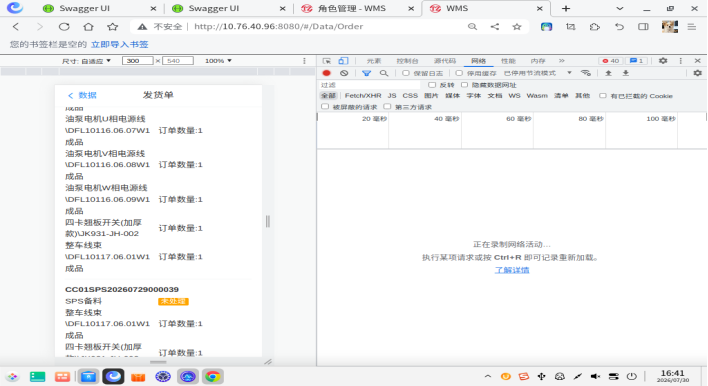Image resolution: width=708 pixels, height=386 pixels.
Task: Click the power icon in system tray
Action: point(632,376)
